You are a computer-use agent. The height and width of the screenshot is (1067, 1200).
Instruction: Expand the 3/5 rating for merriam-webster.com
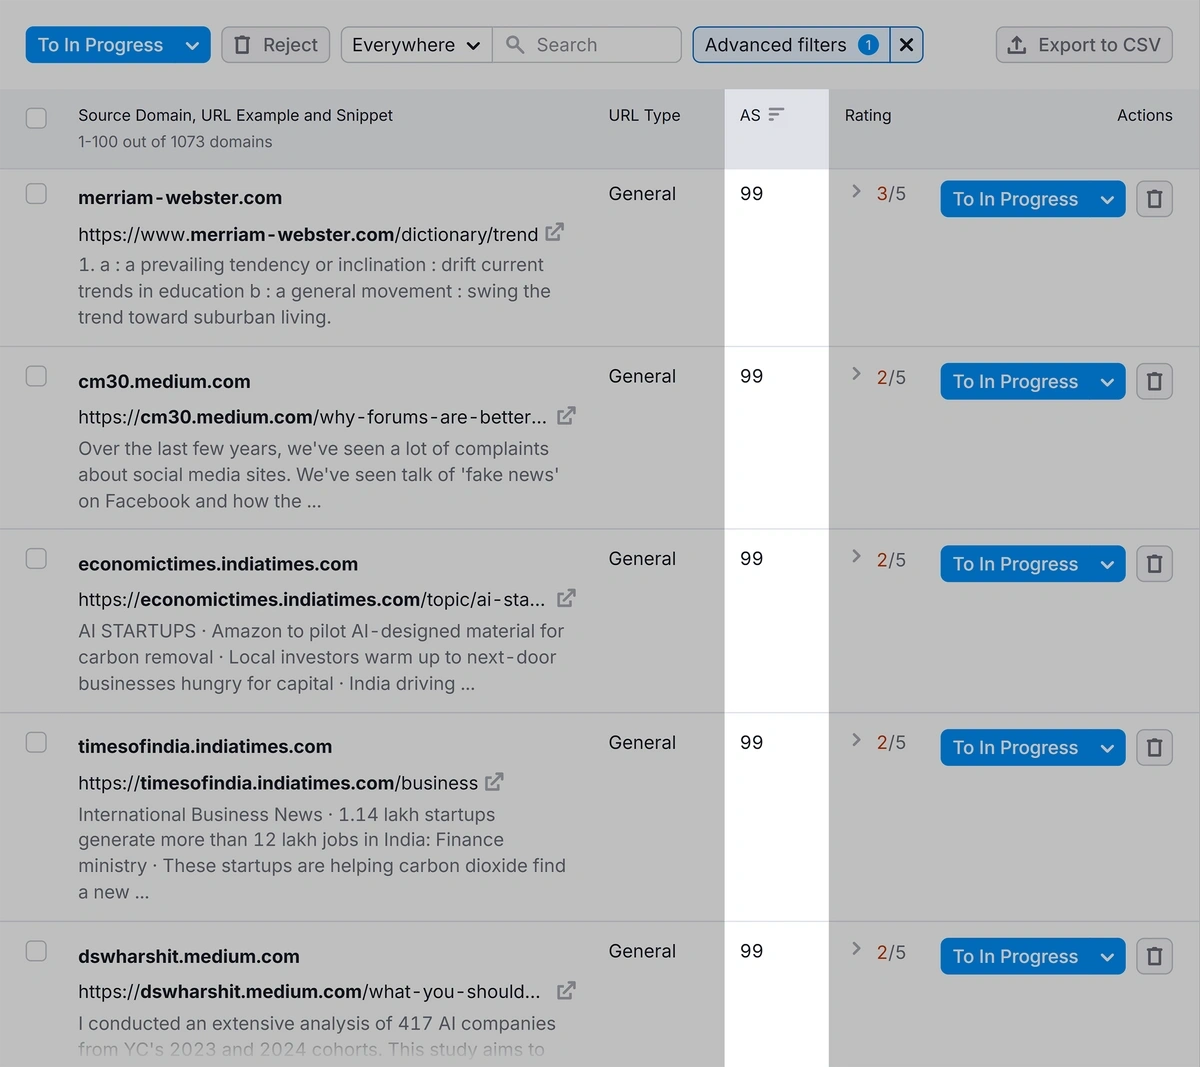tap(856, 191)
